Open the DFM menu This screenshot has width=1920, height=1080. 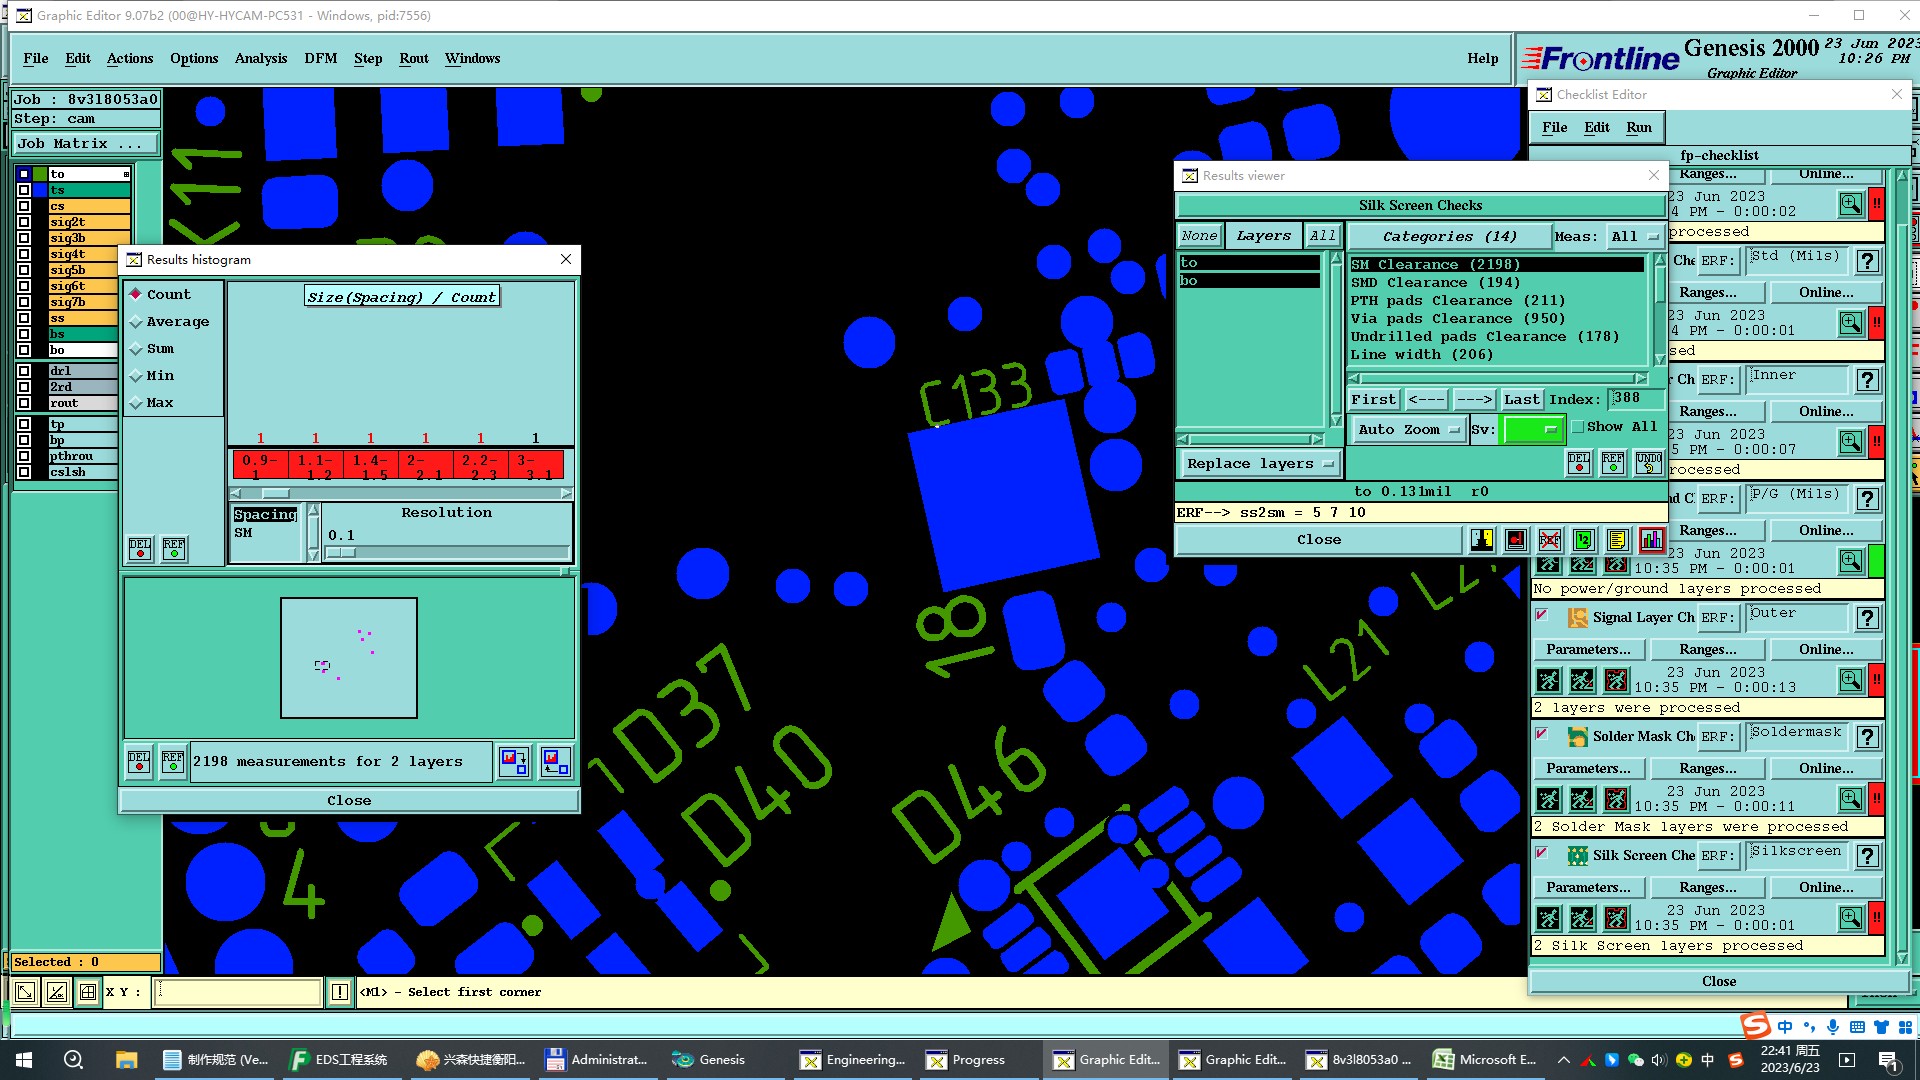(x=320, y=59)
